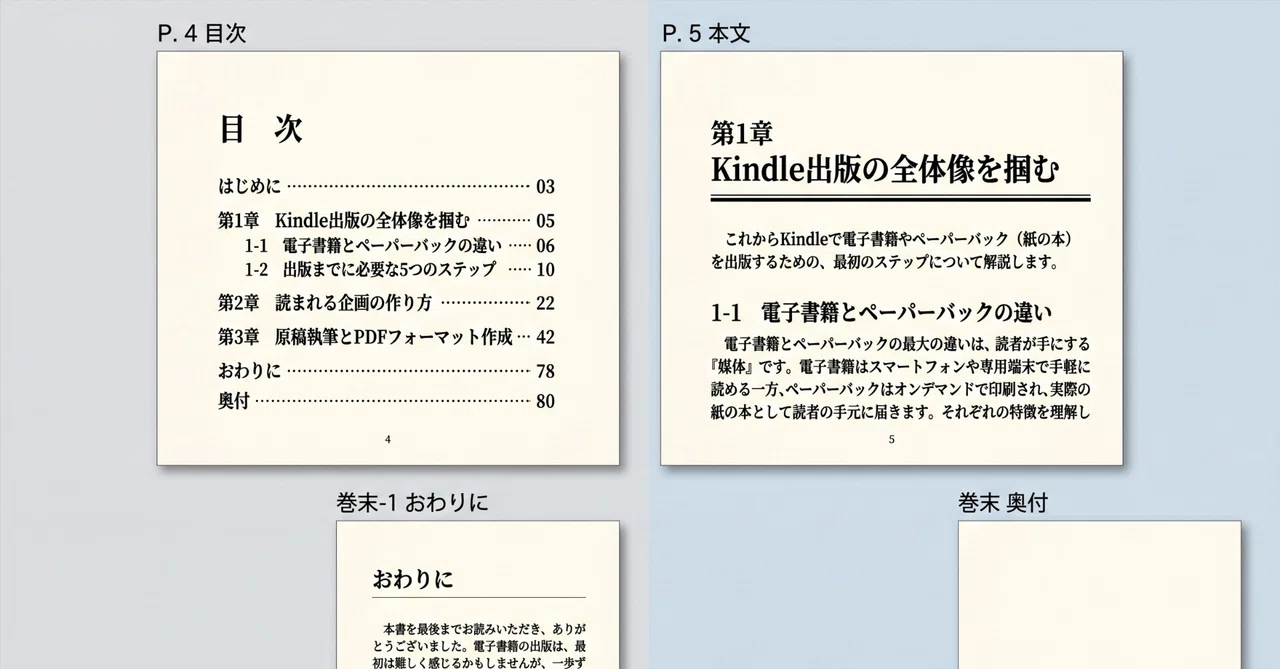The width and height of the screenshot is (1280, 669).
Task: Click page number 5 at the page bottom
Action: pyautogui.click(x=892, y=439)
